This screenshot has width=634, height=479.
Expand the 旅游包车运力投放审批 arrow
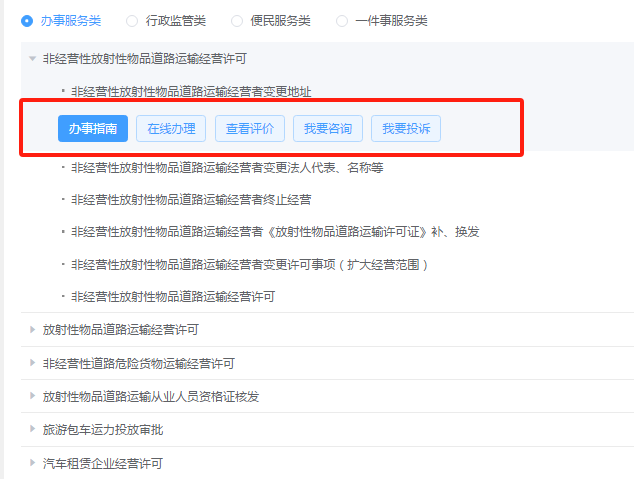33,430
